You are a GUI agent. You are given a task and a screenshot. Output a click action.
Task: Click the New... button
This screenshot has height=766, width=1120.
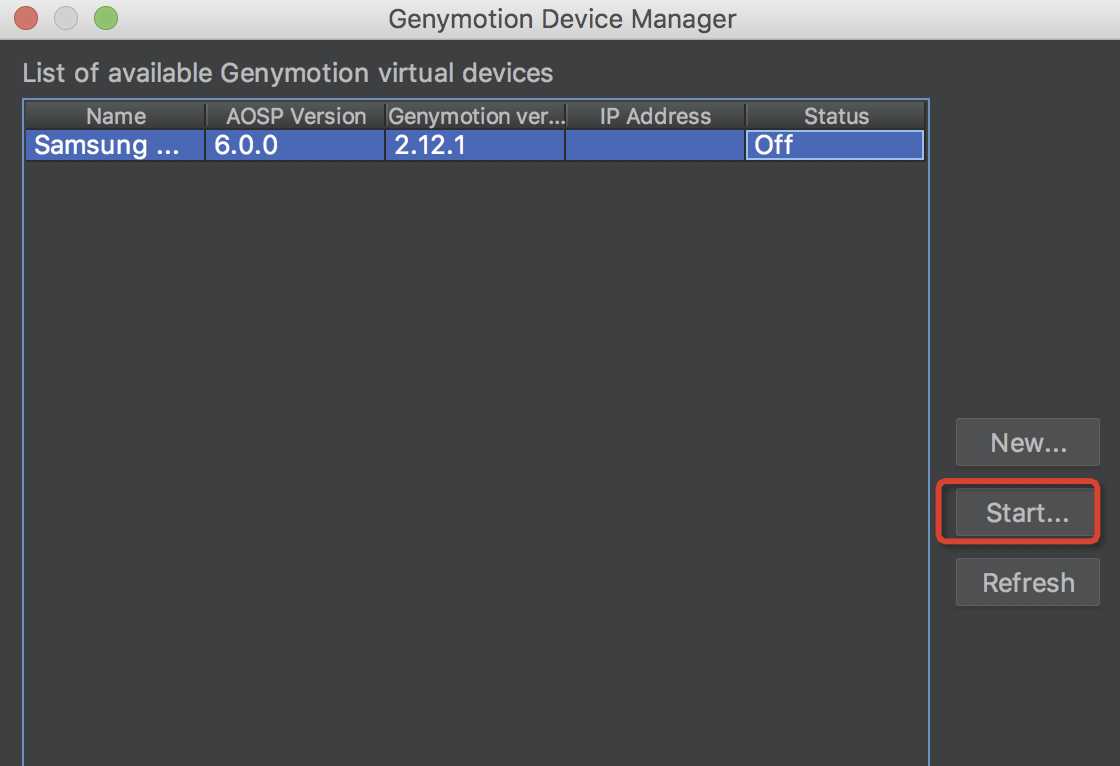[x=1028, y=443]
